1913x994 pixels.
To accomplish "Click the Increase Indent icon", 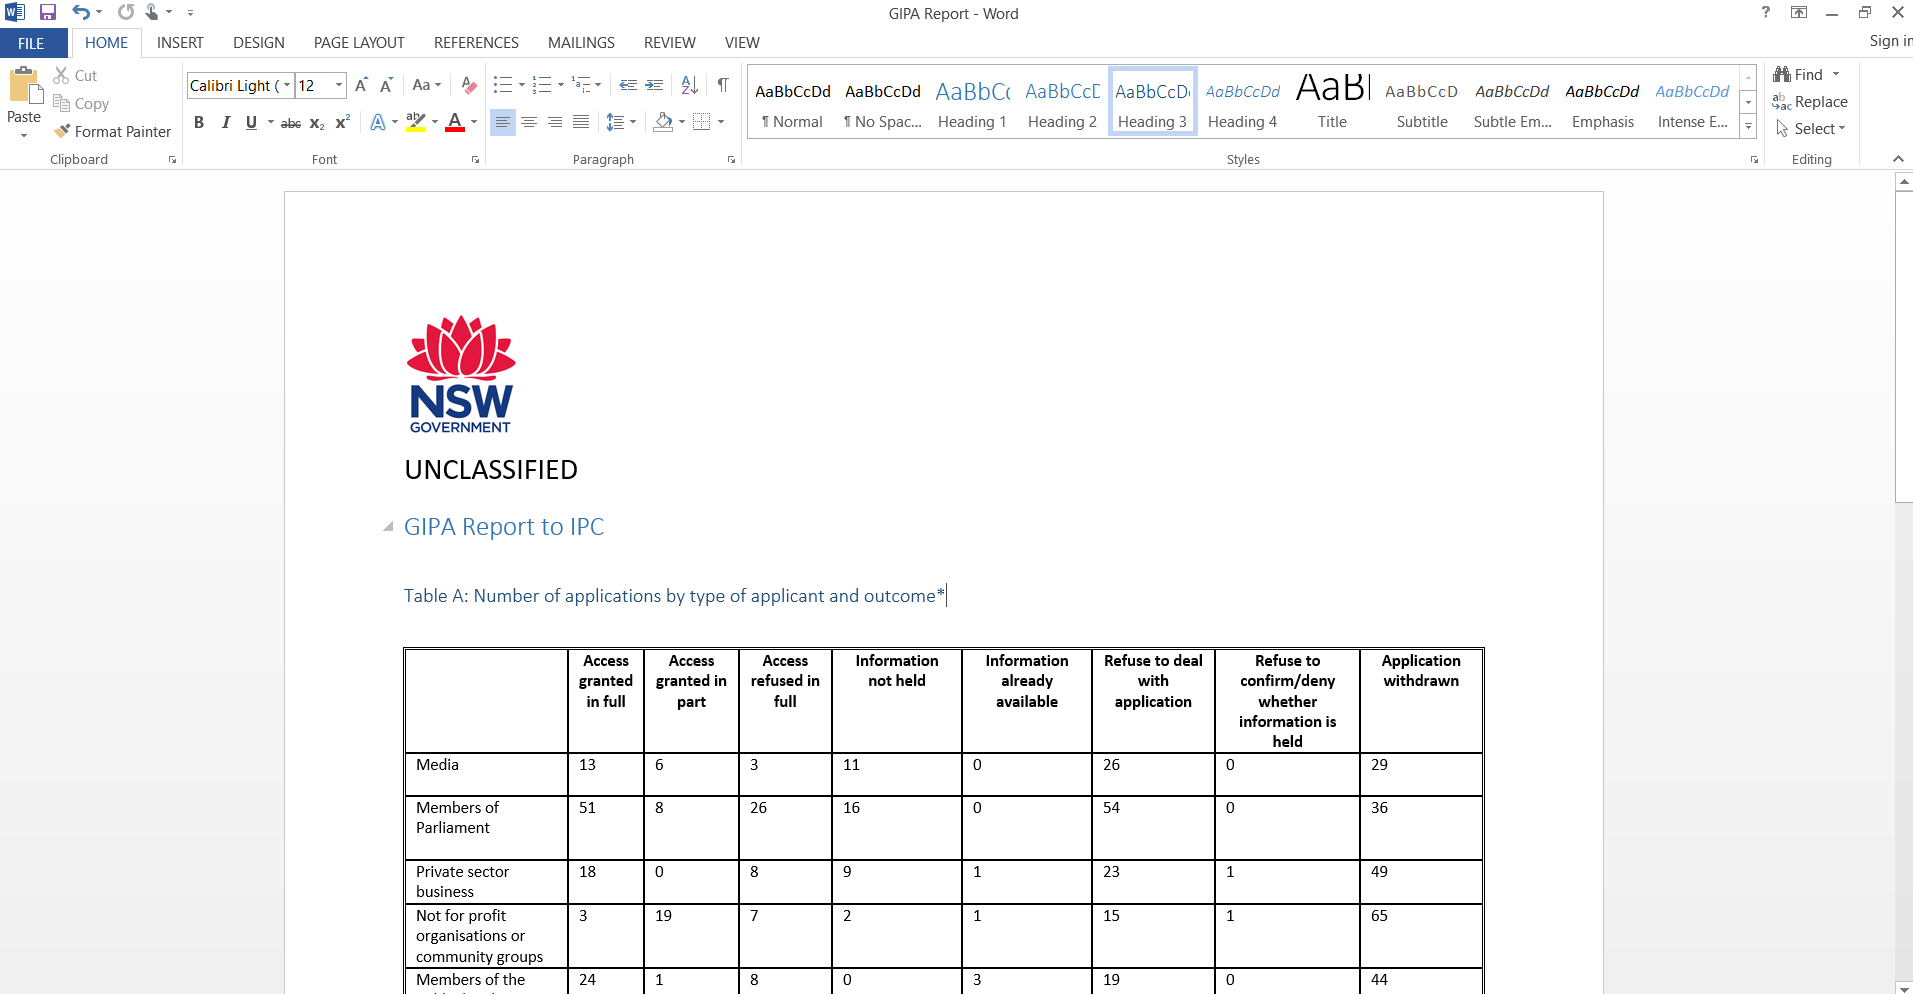I will pos(654,85).
